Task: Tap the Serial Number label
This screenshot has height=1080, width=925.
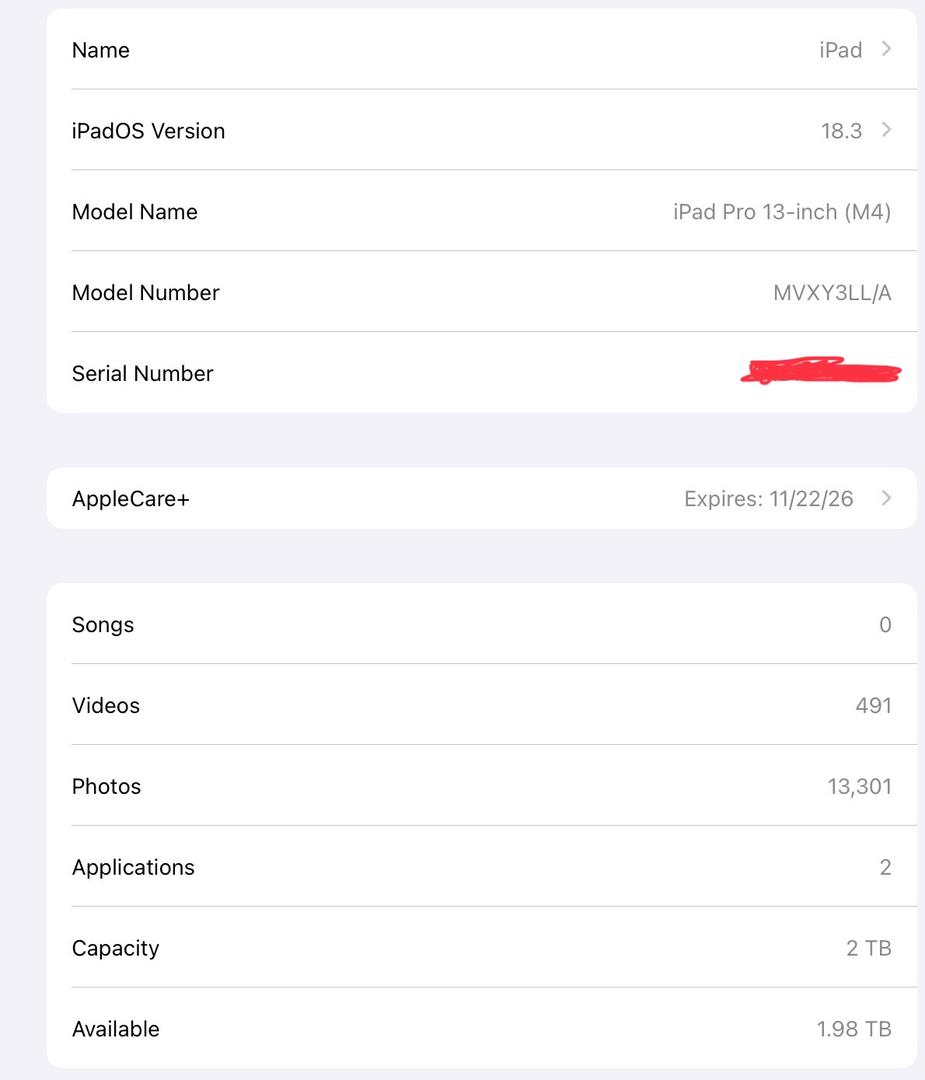Action: point(143,373)
